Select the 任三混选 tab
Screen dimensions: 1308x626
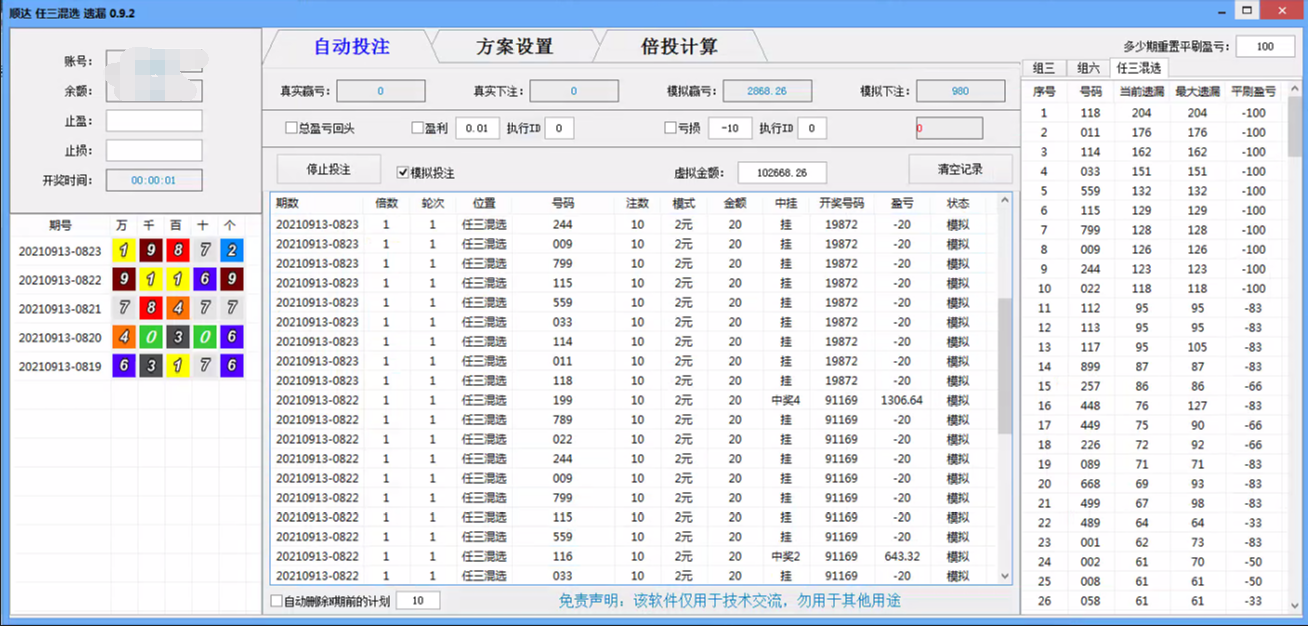pos(1139,68)
